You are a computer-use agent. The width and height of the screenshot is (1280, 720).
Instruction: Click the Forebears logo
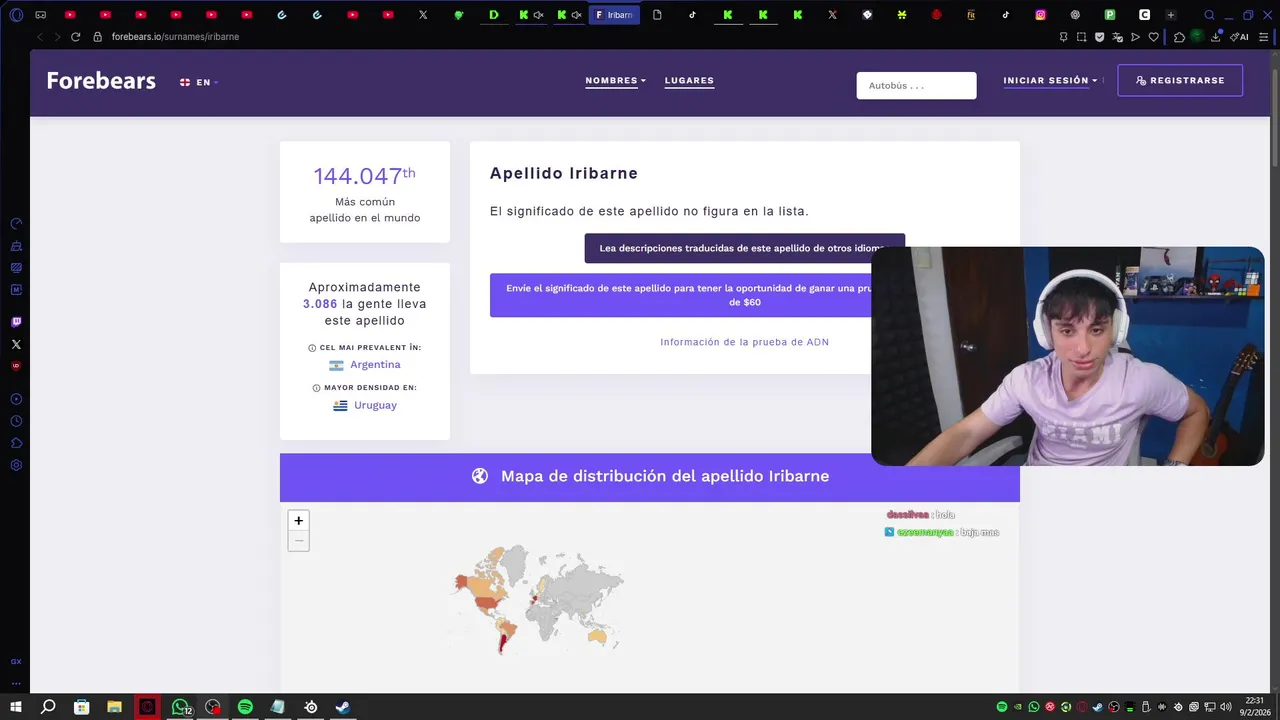coord(101,81)
